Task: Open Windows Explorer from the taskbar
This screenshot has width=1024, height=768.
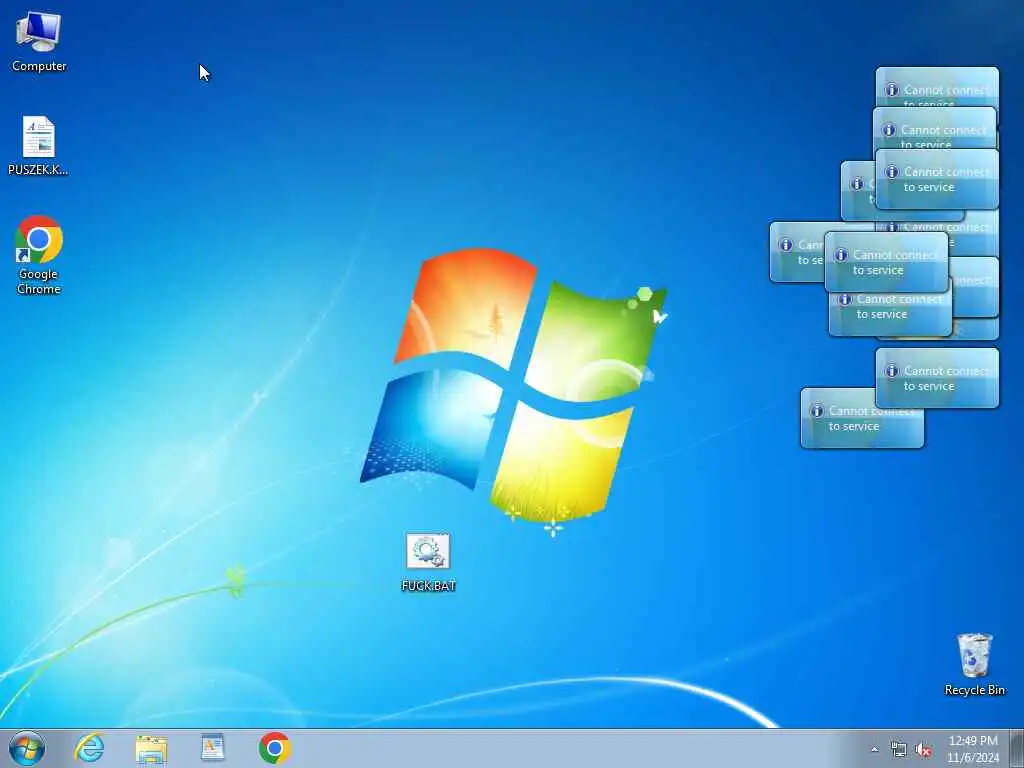Action: [x=151, y=748]
